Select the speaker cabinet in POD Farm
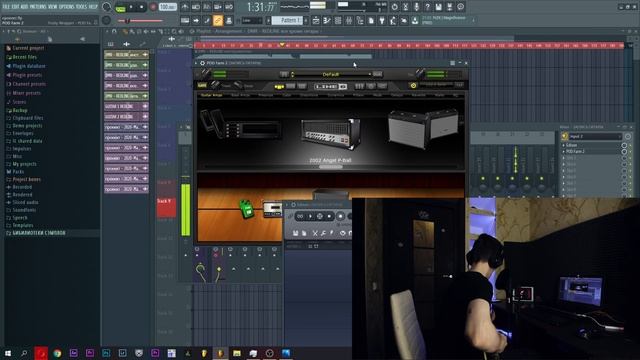The width and height of the screenshot is (640, 360). click(423, 128)
